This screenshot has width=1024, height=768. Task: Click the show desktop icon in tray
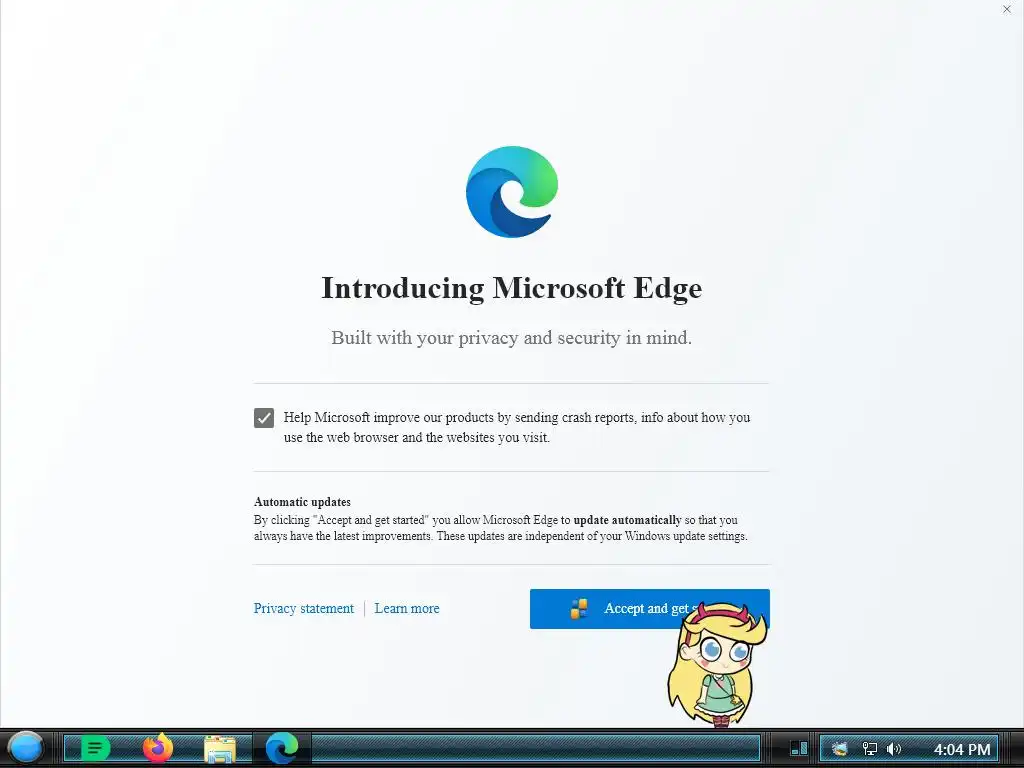coord(799,748)
